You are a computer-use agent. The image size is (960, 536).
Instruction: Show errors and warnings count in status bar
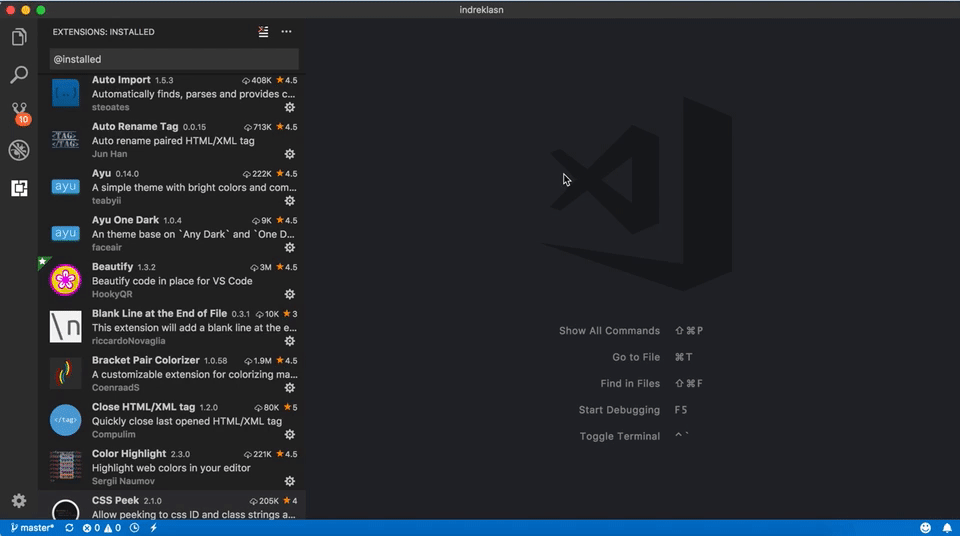click(101, 528)
